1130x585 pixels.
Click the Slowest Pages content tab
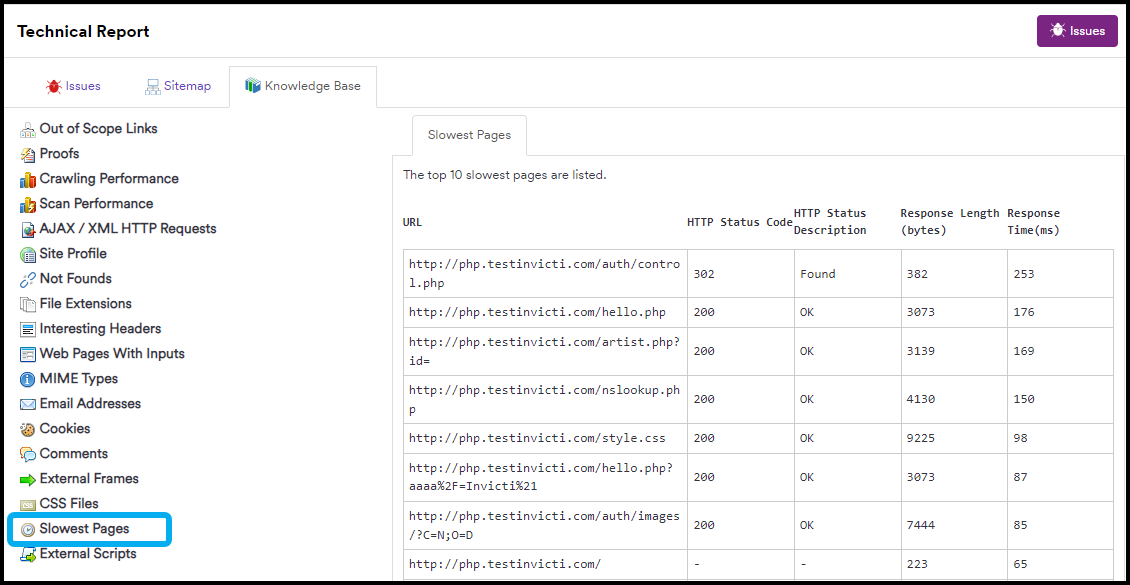469,135
